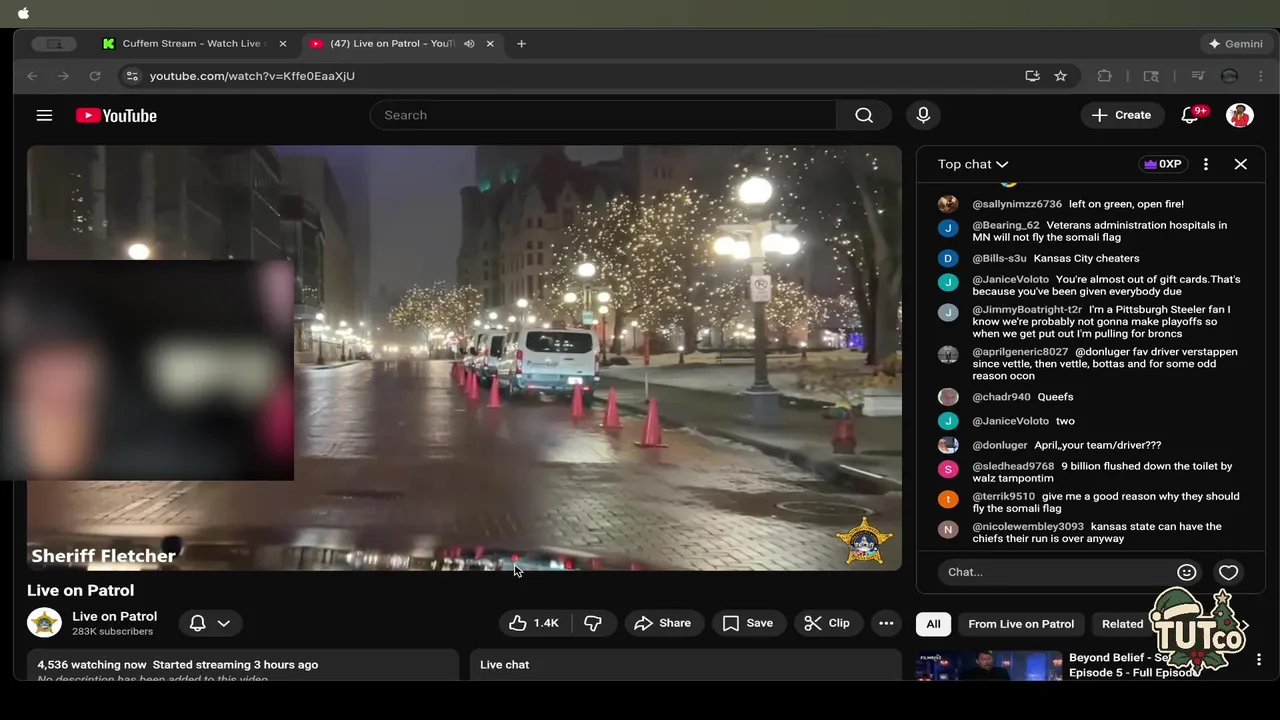The height and width of the screenshot is (720, 1280).
Task: Open a new browser tab
Action: (x=521, y=44)
